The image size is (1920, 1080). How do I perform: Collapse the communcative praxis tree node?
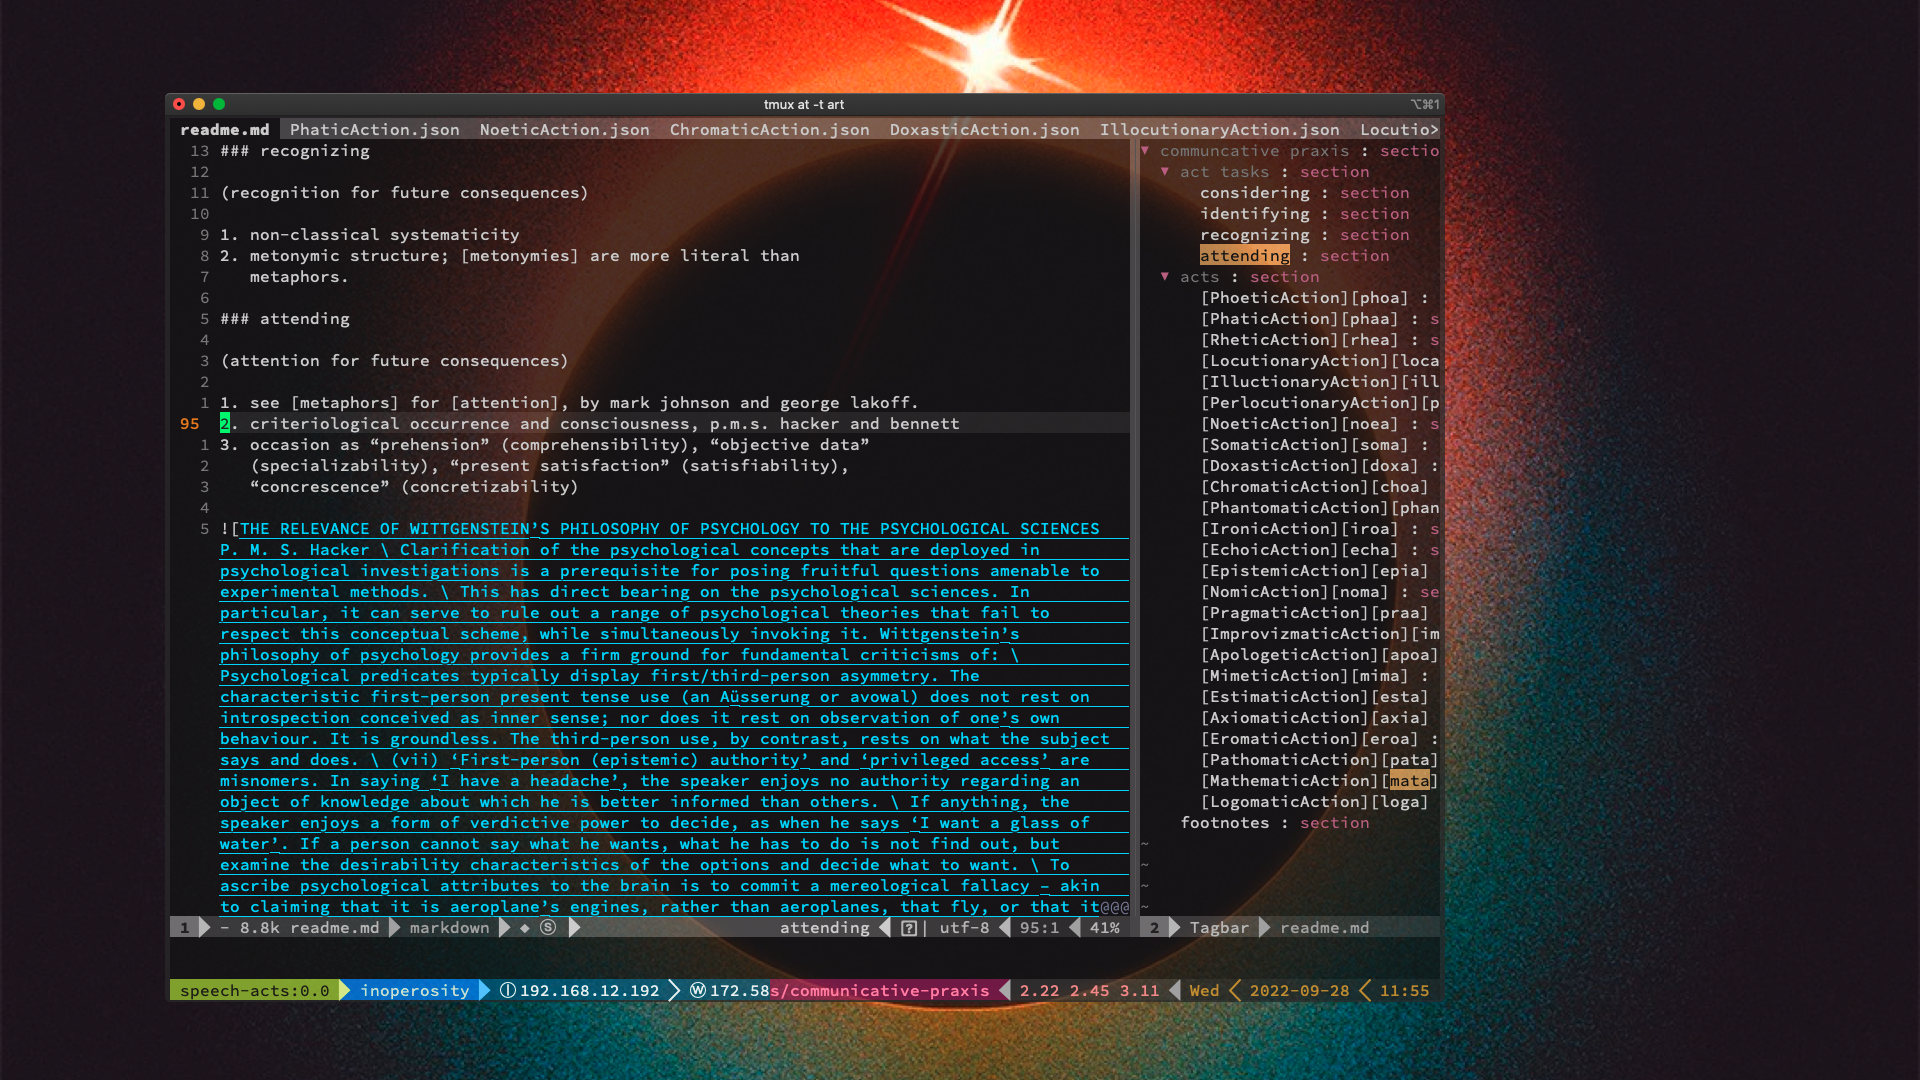(x=1145, y=151)
